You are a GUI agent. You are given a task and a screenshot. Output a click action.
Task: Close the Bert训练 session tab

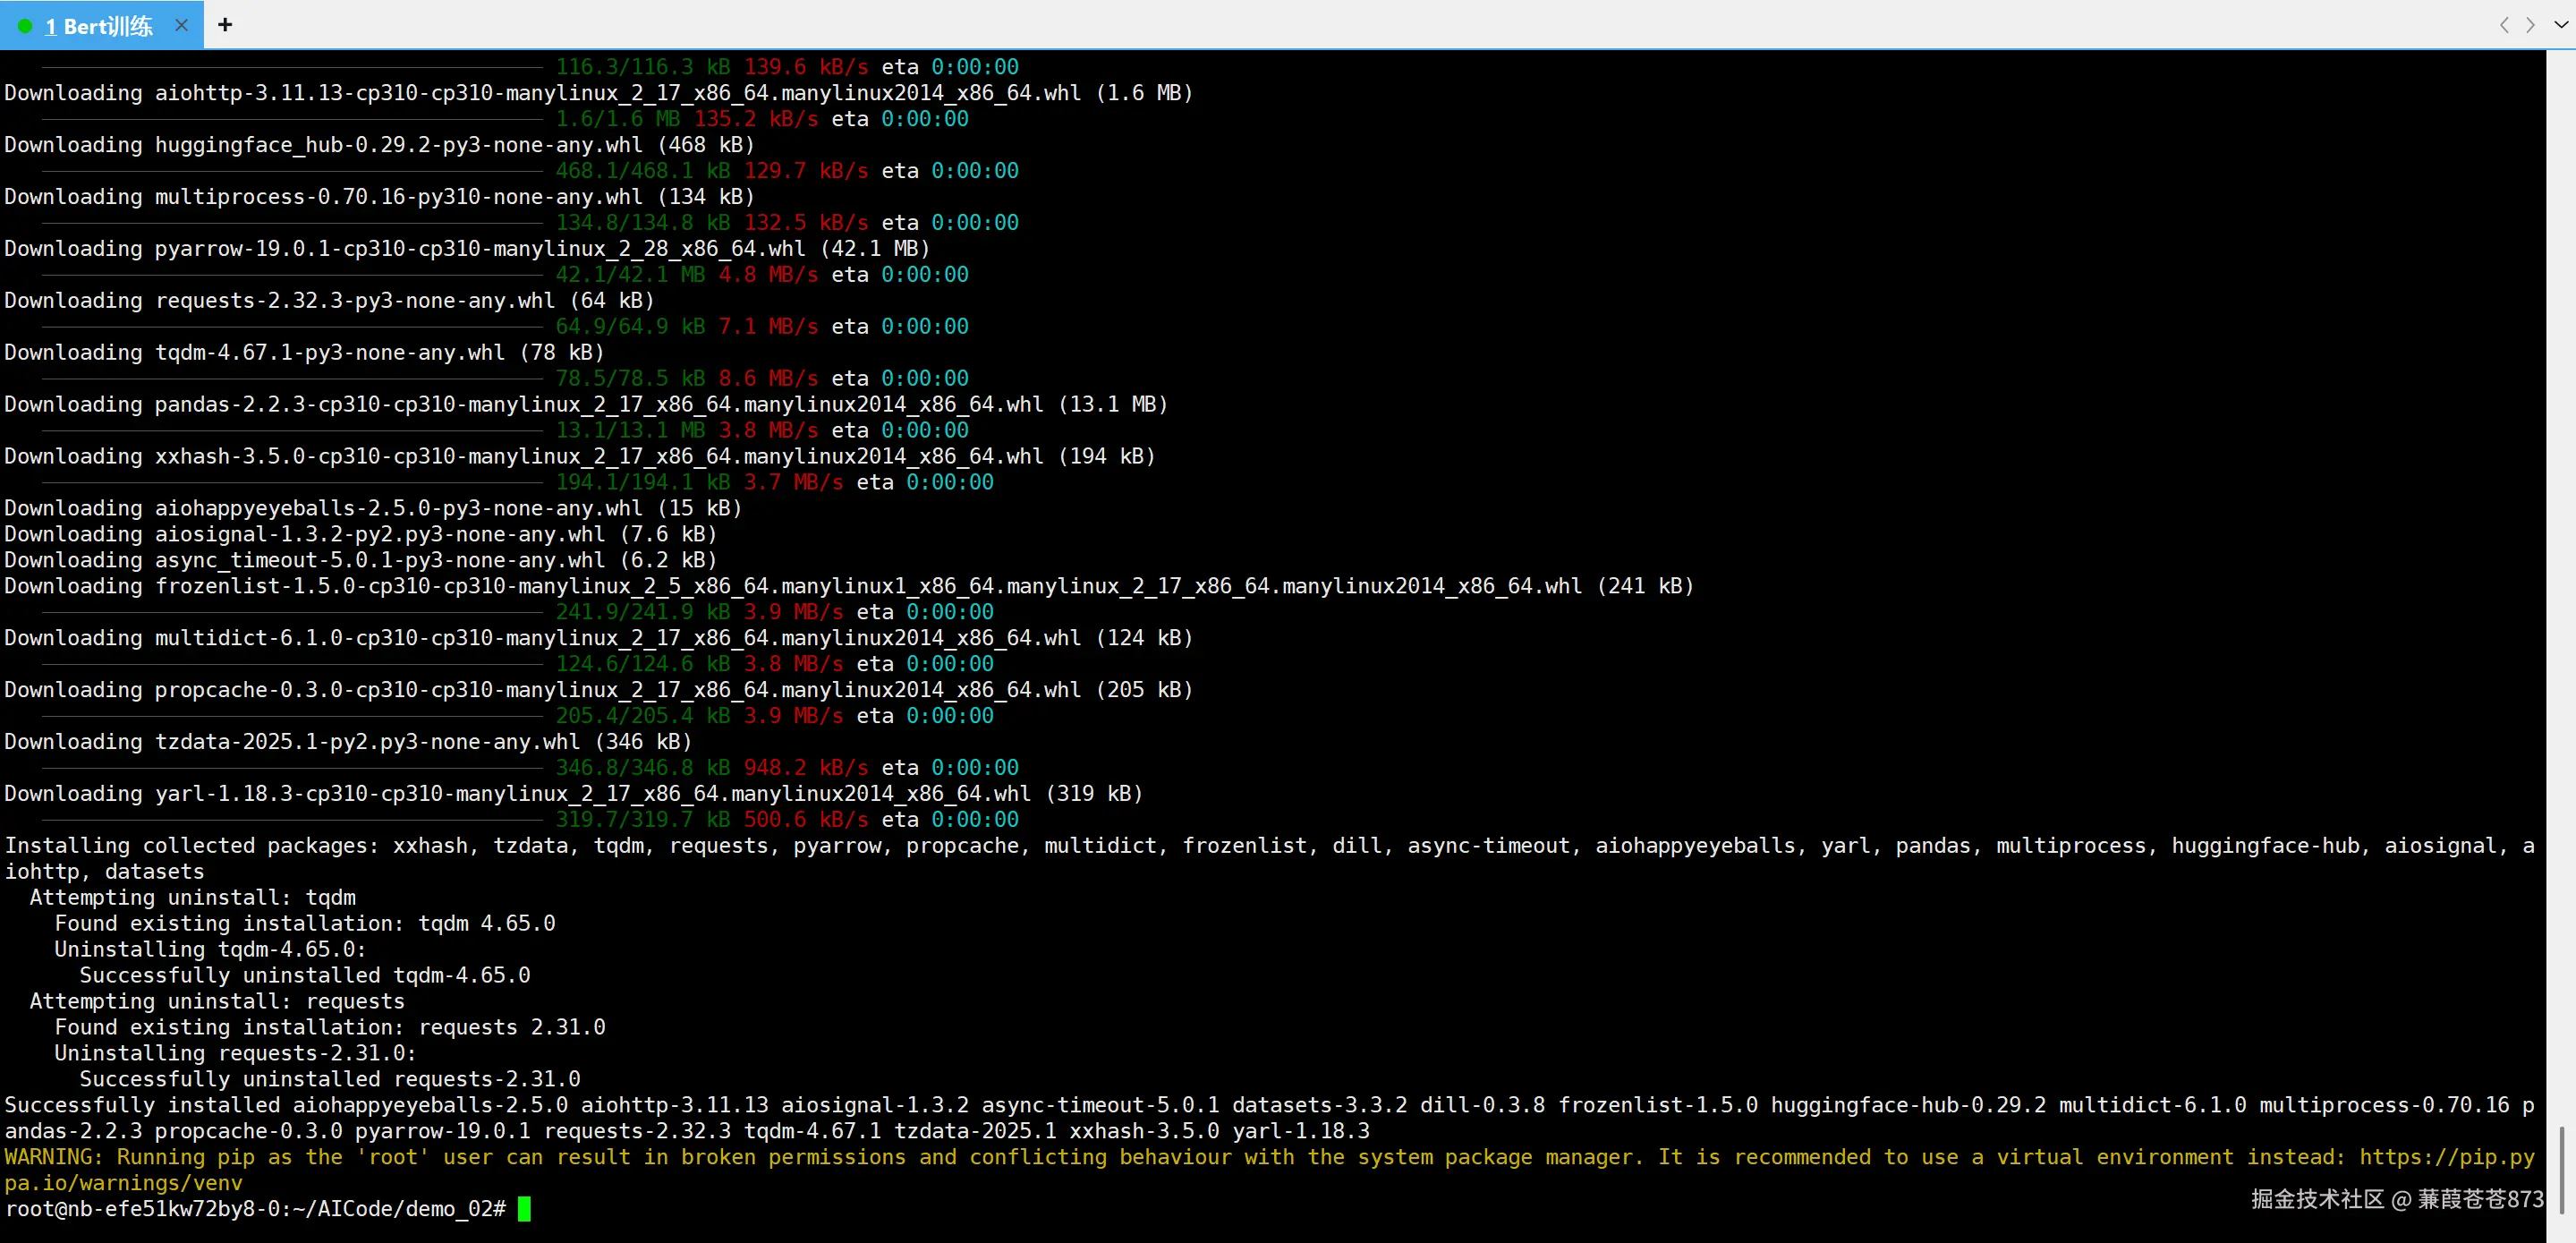(181, 25)
